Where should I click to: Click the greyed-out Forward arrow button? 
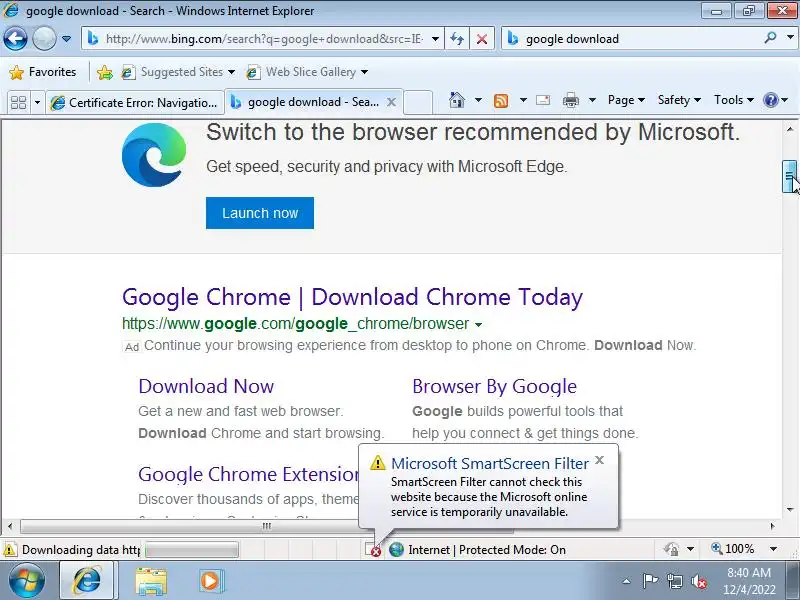[44, 39]
